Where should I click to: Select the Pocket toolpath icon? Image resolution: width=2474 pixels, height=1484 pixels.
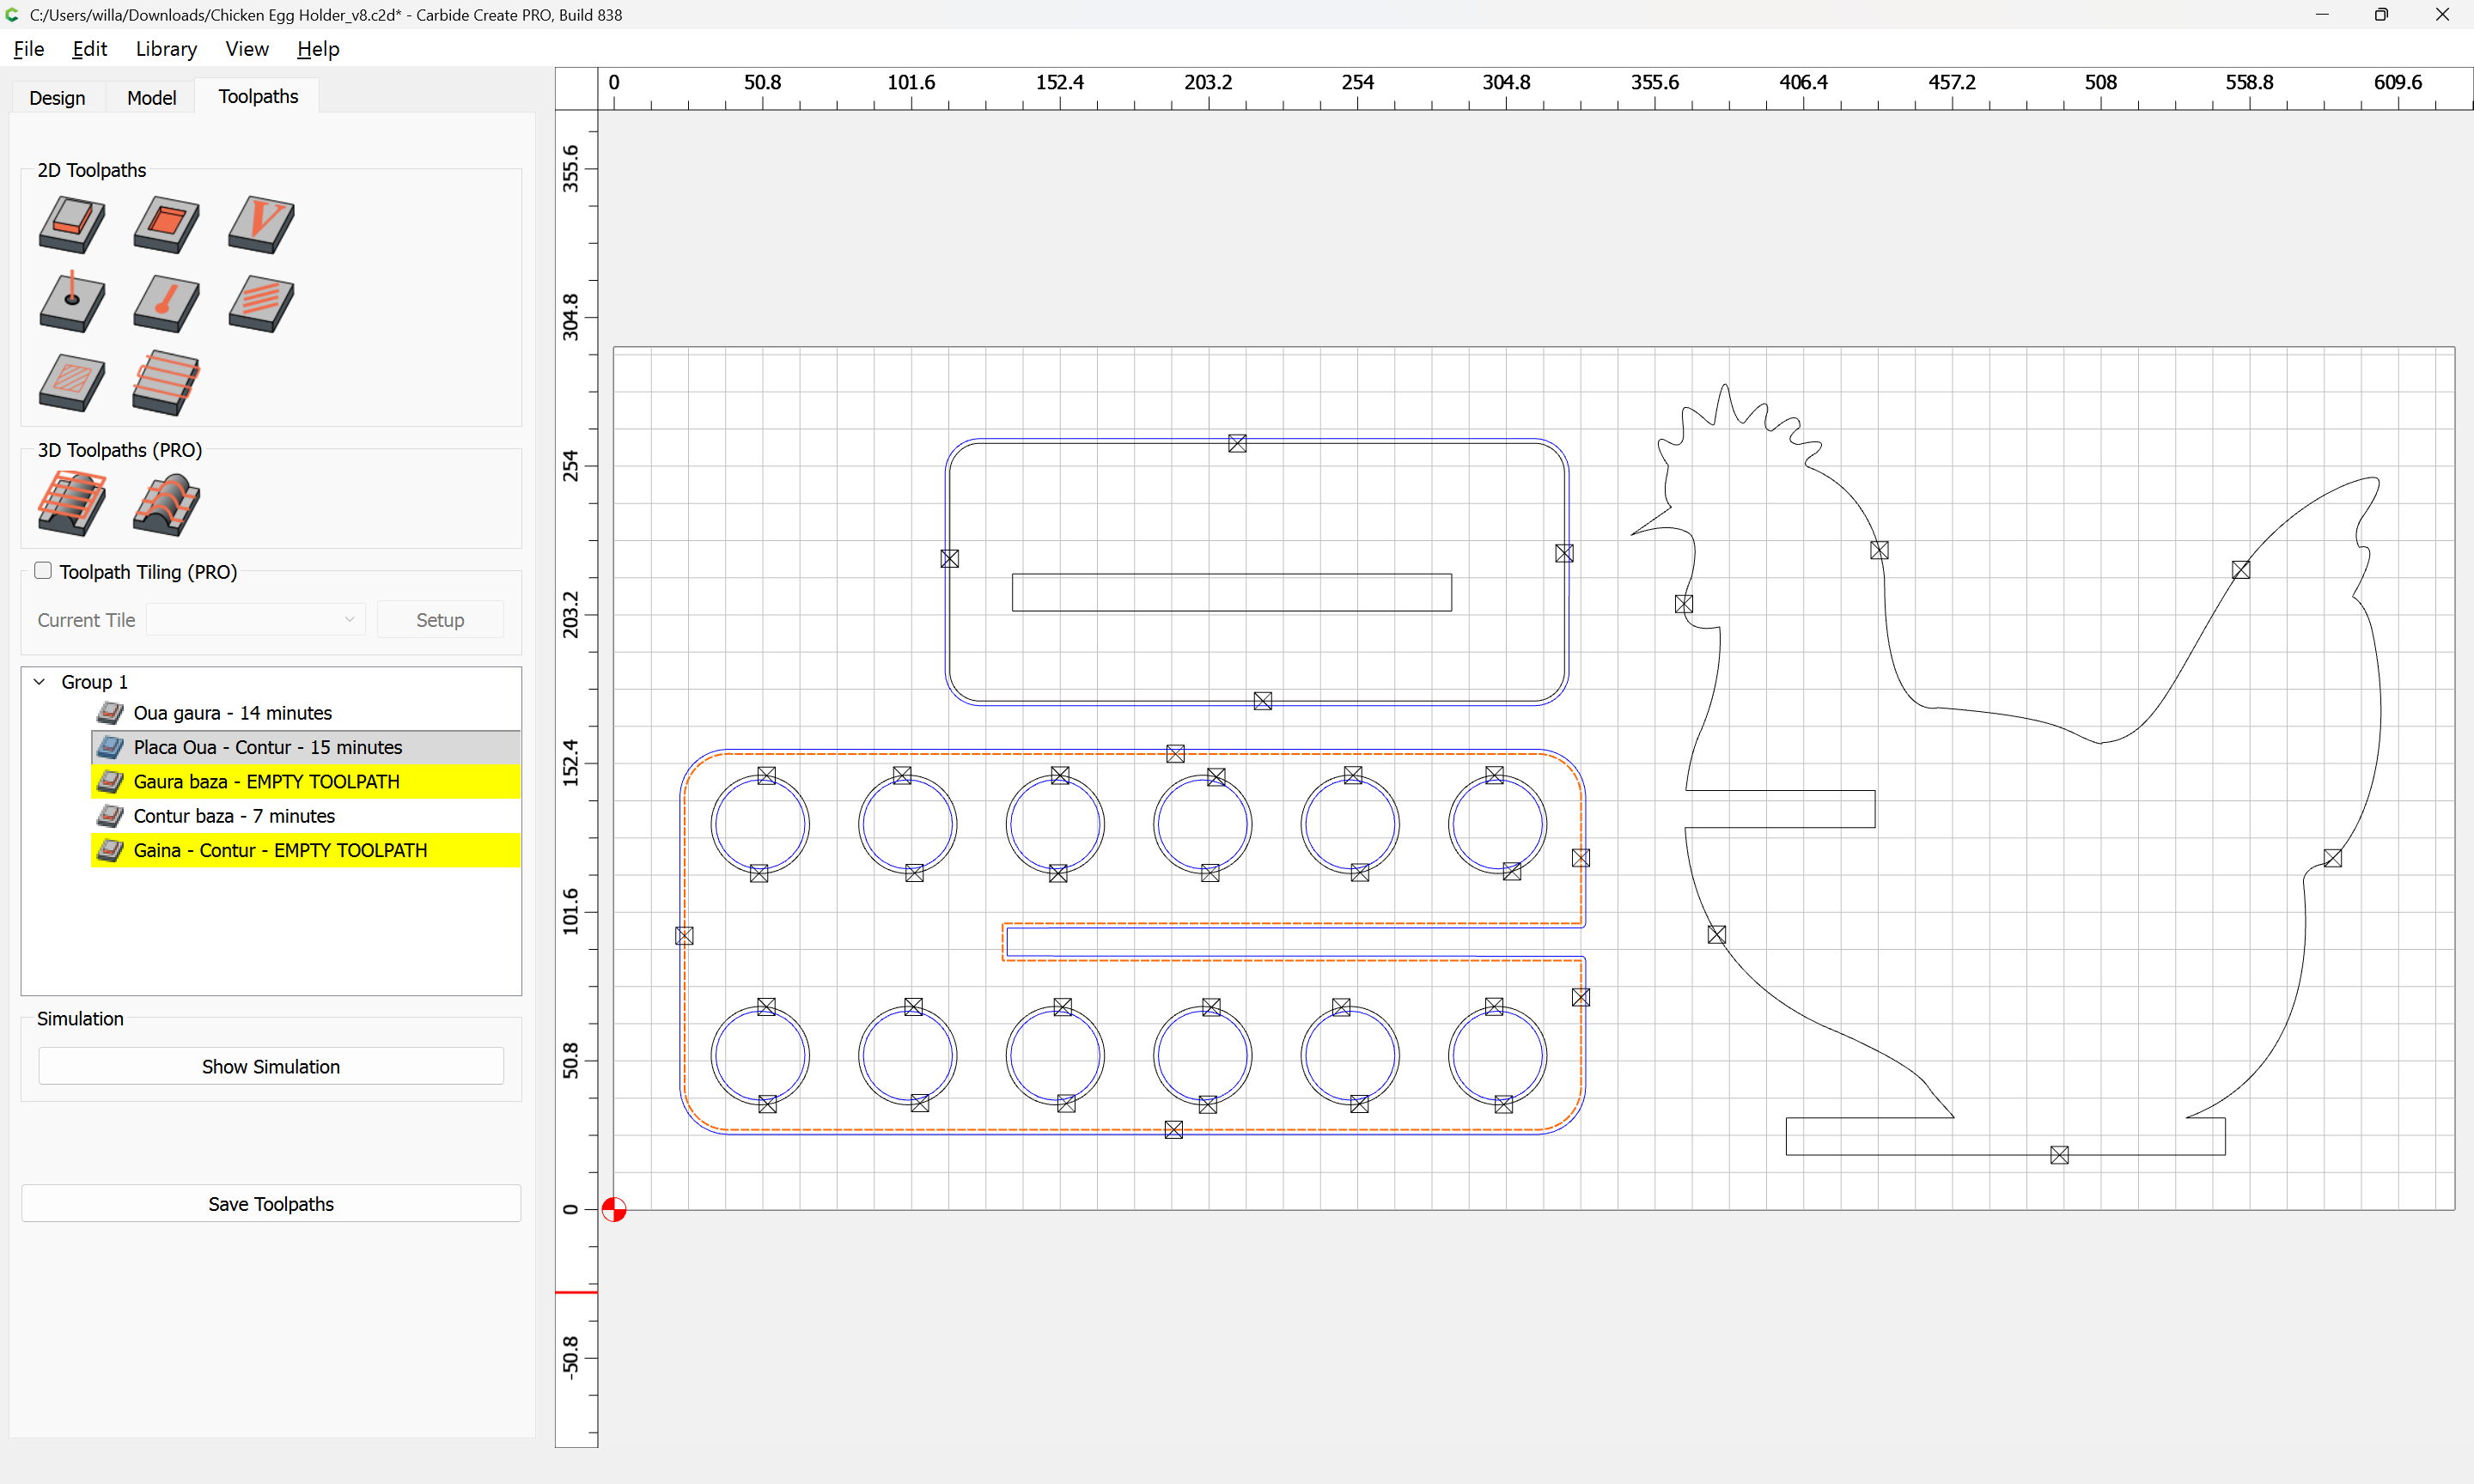pyautogui.click(x=166, y=224)
